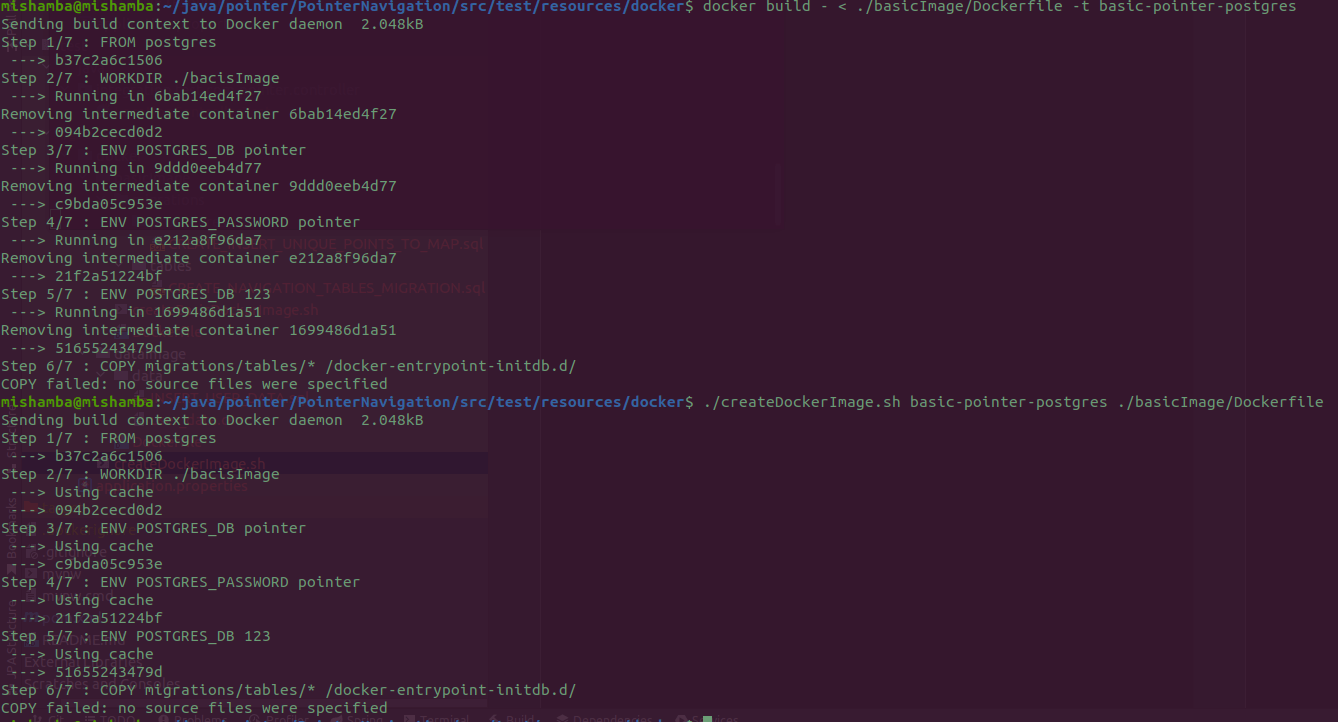Click './basicImage/Dockerfile' argument in second command
This screenshot has width=1338, height=722.
point(1220,402)
